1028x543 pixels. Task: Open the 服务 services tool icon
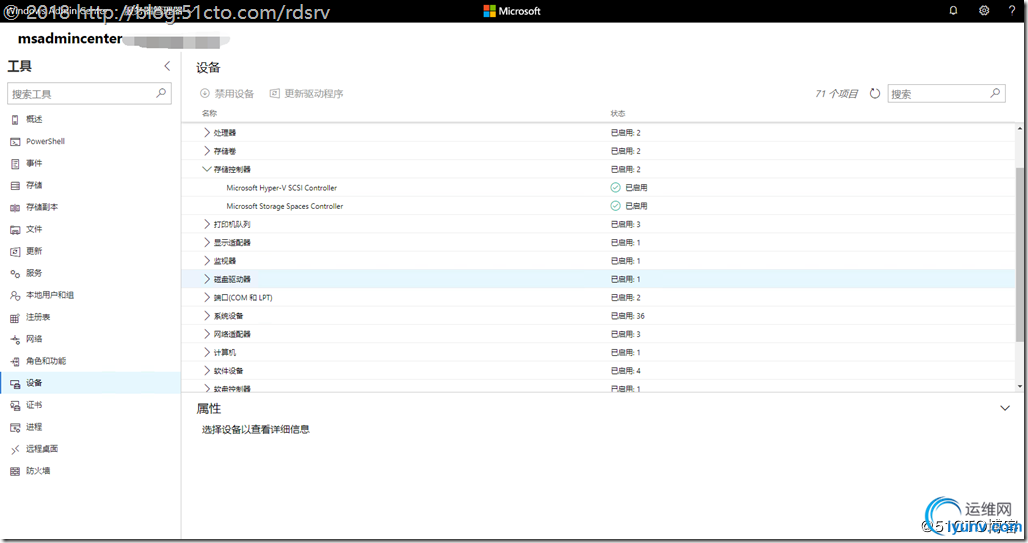tap(15, 273)
